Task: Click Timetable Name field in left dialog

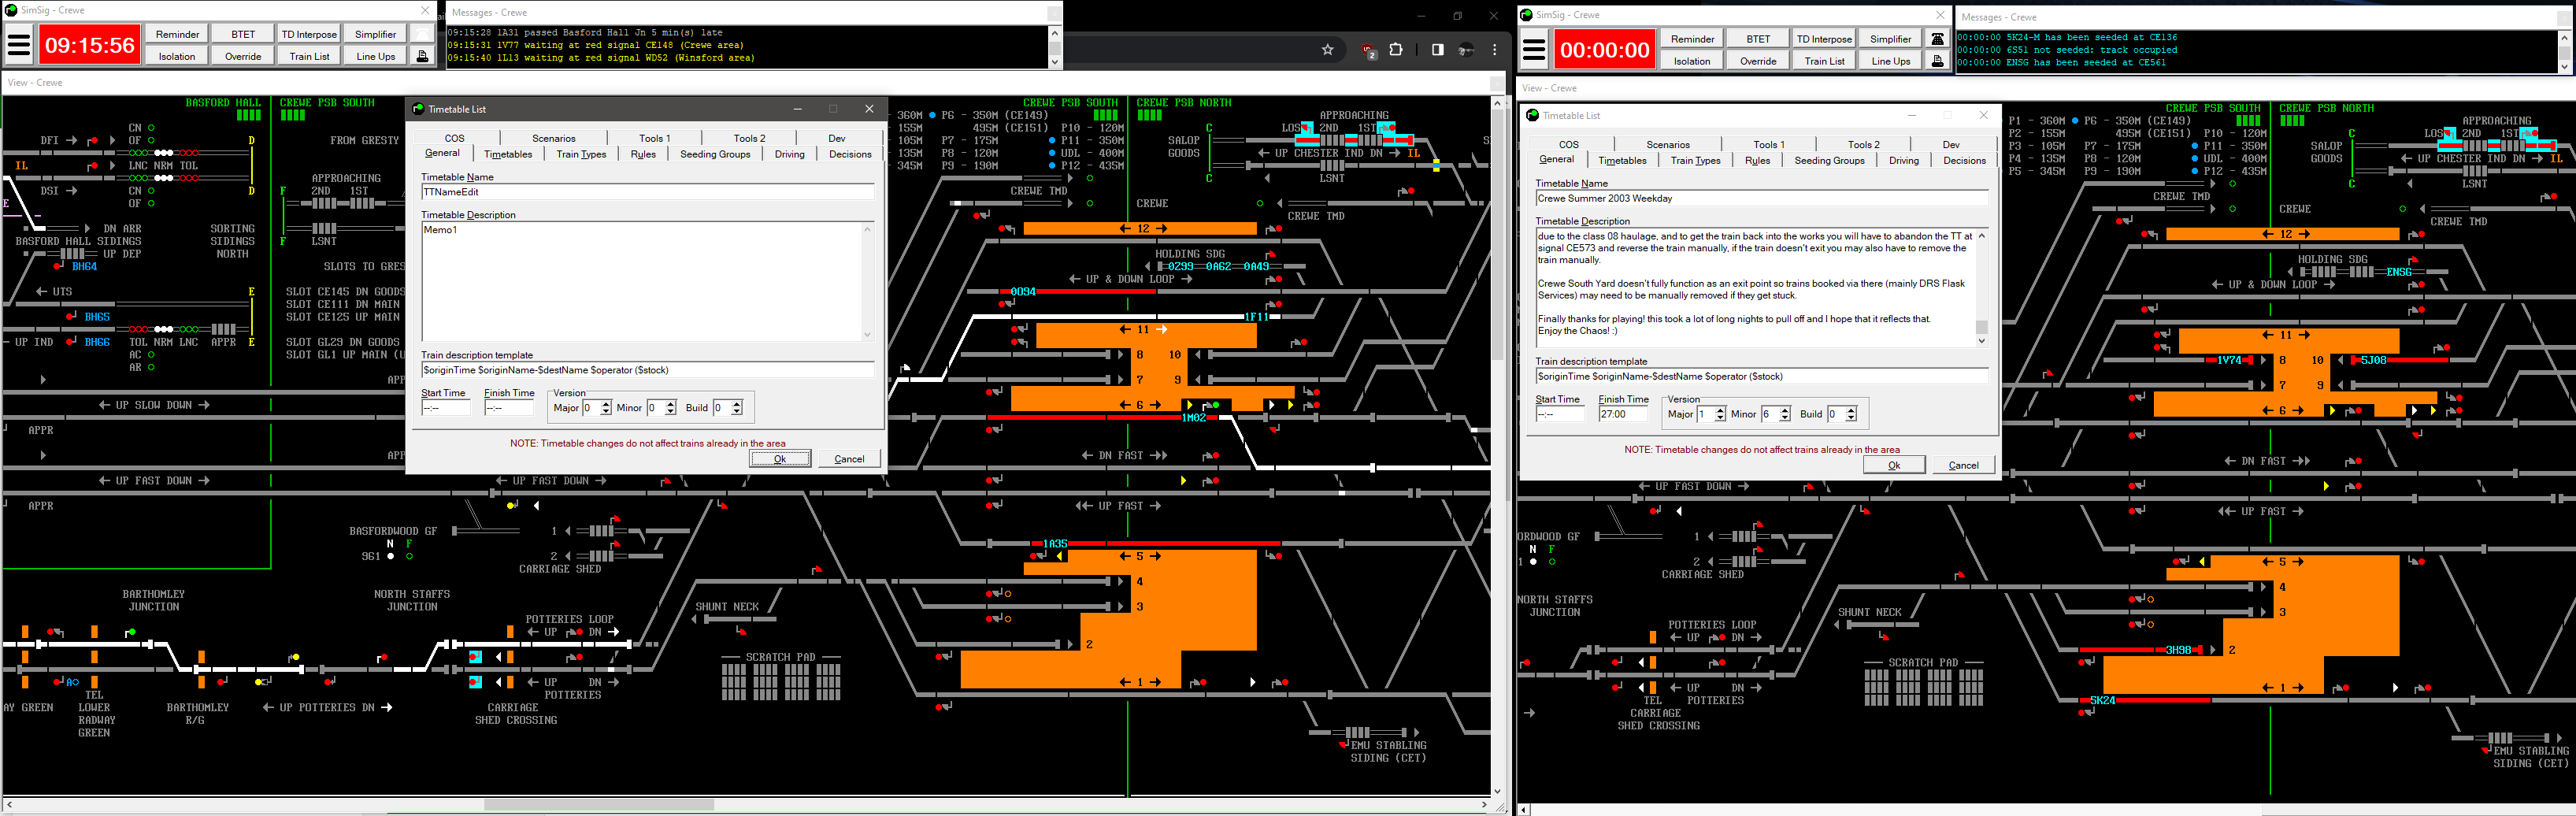Action: [648, 192]
